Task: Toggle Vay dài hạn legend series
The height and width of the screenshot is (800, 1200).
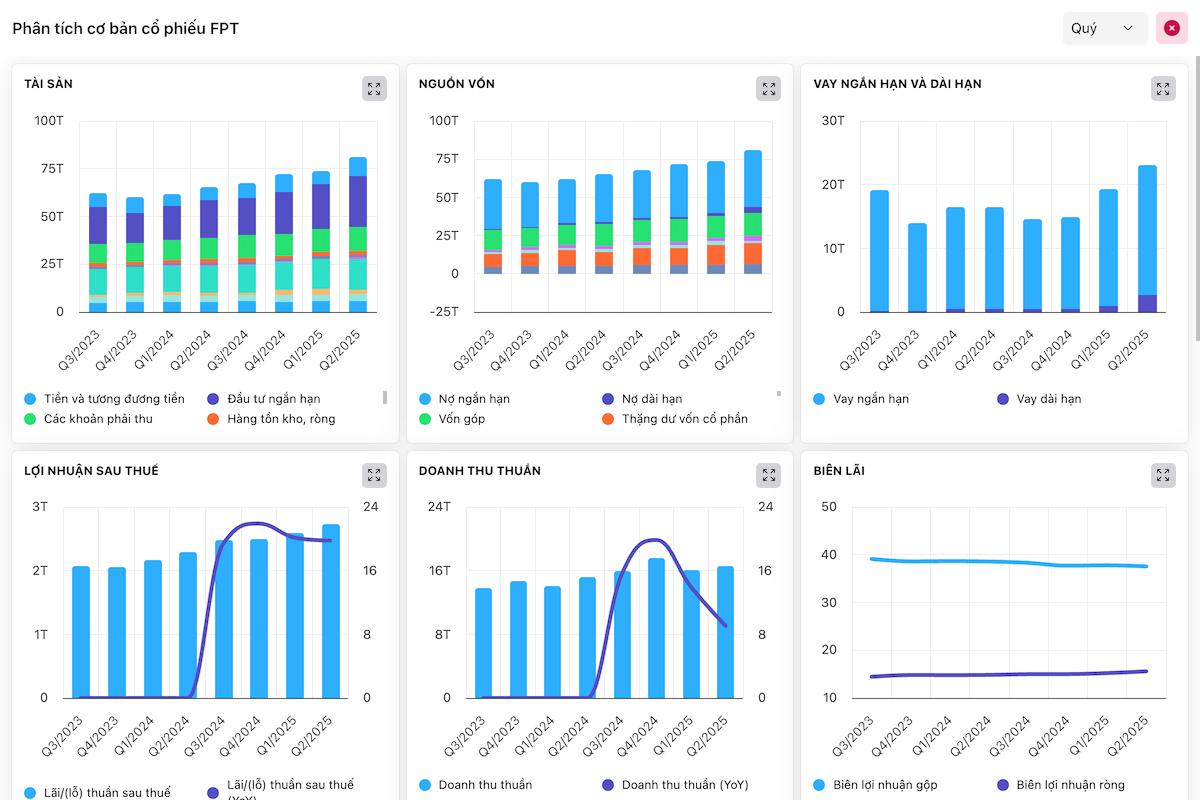Action: point(1048,399)
